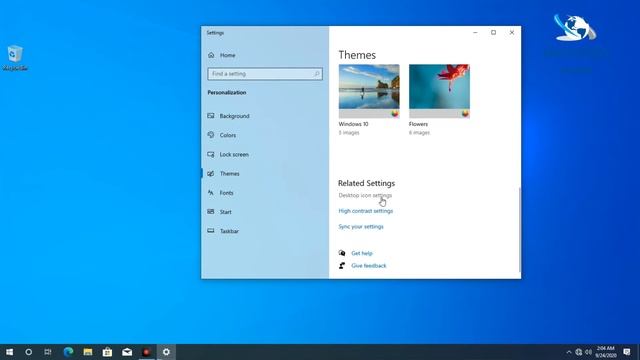Click the Get help link
Image resolution: width=640 pixels, height=360 pixels.
(362, 253)
